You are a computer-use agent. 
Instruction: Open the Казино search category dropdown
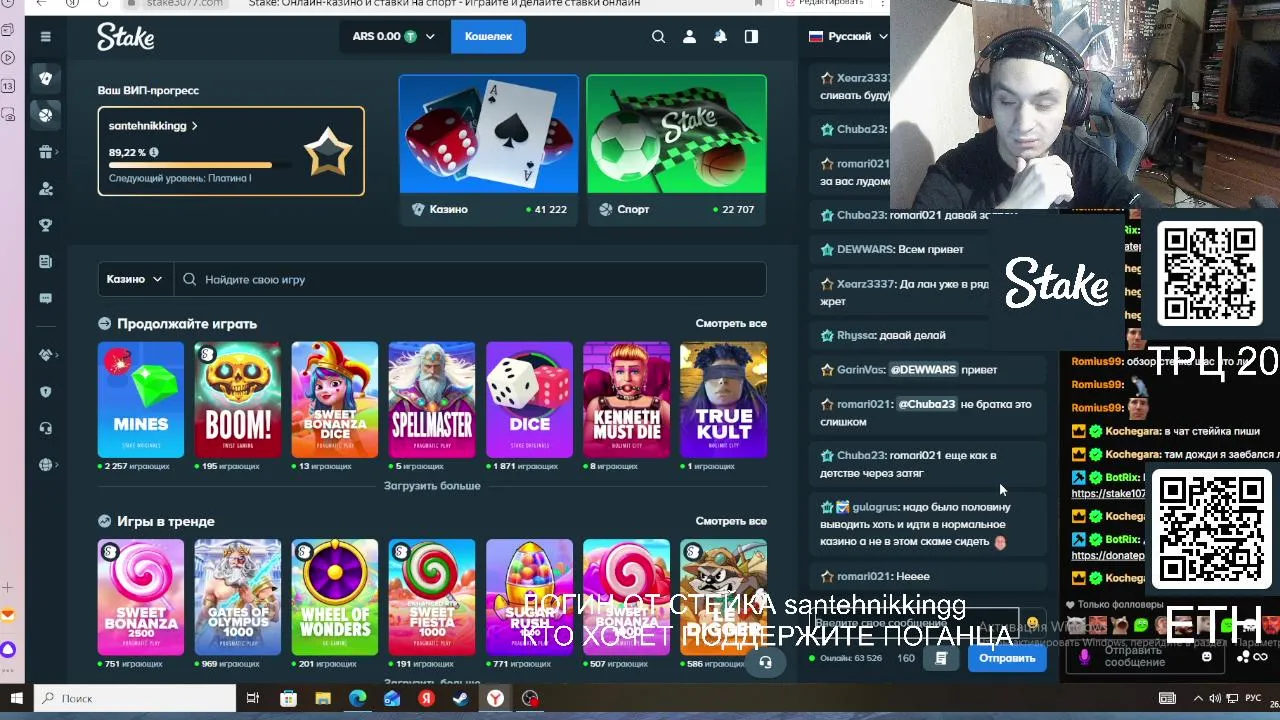point(135,279)
